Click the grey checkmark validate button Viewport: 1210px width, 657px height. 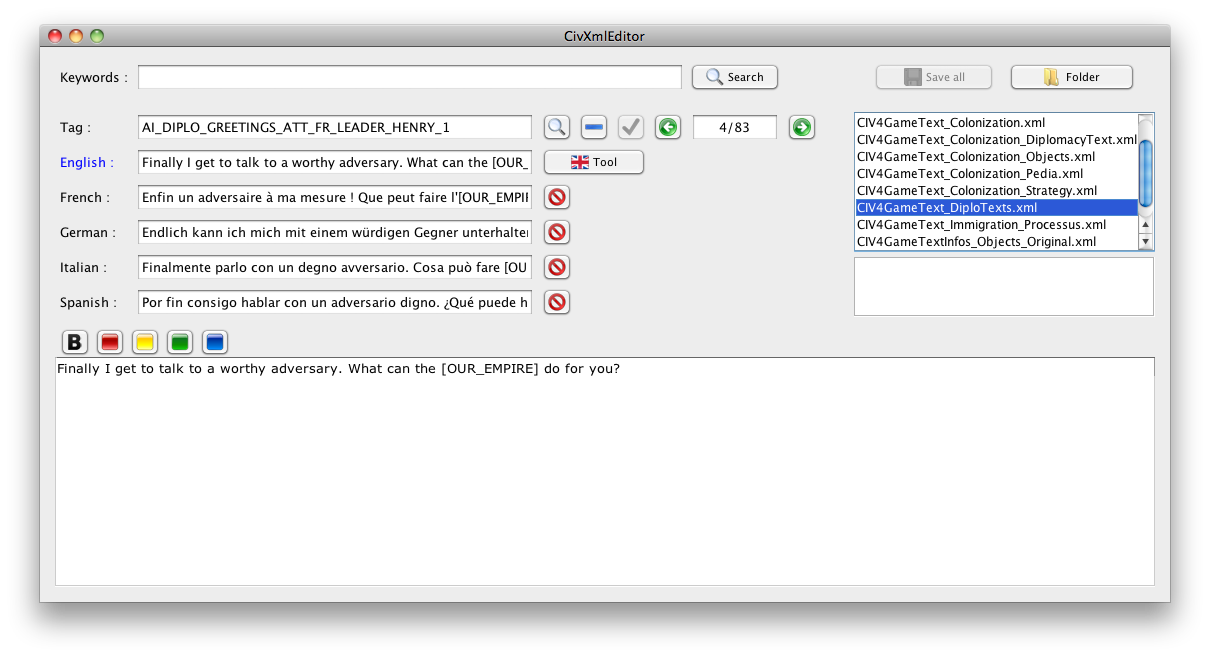pos(631,127)
